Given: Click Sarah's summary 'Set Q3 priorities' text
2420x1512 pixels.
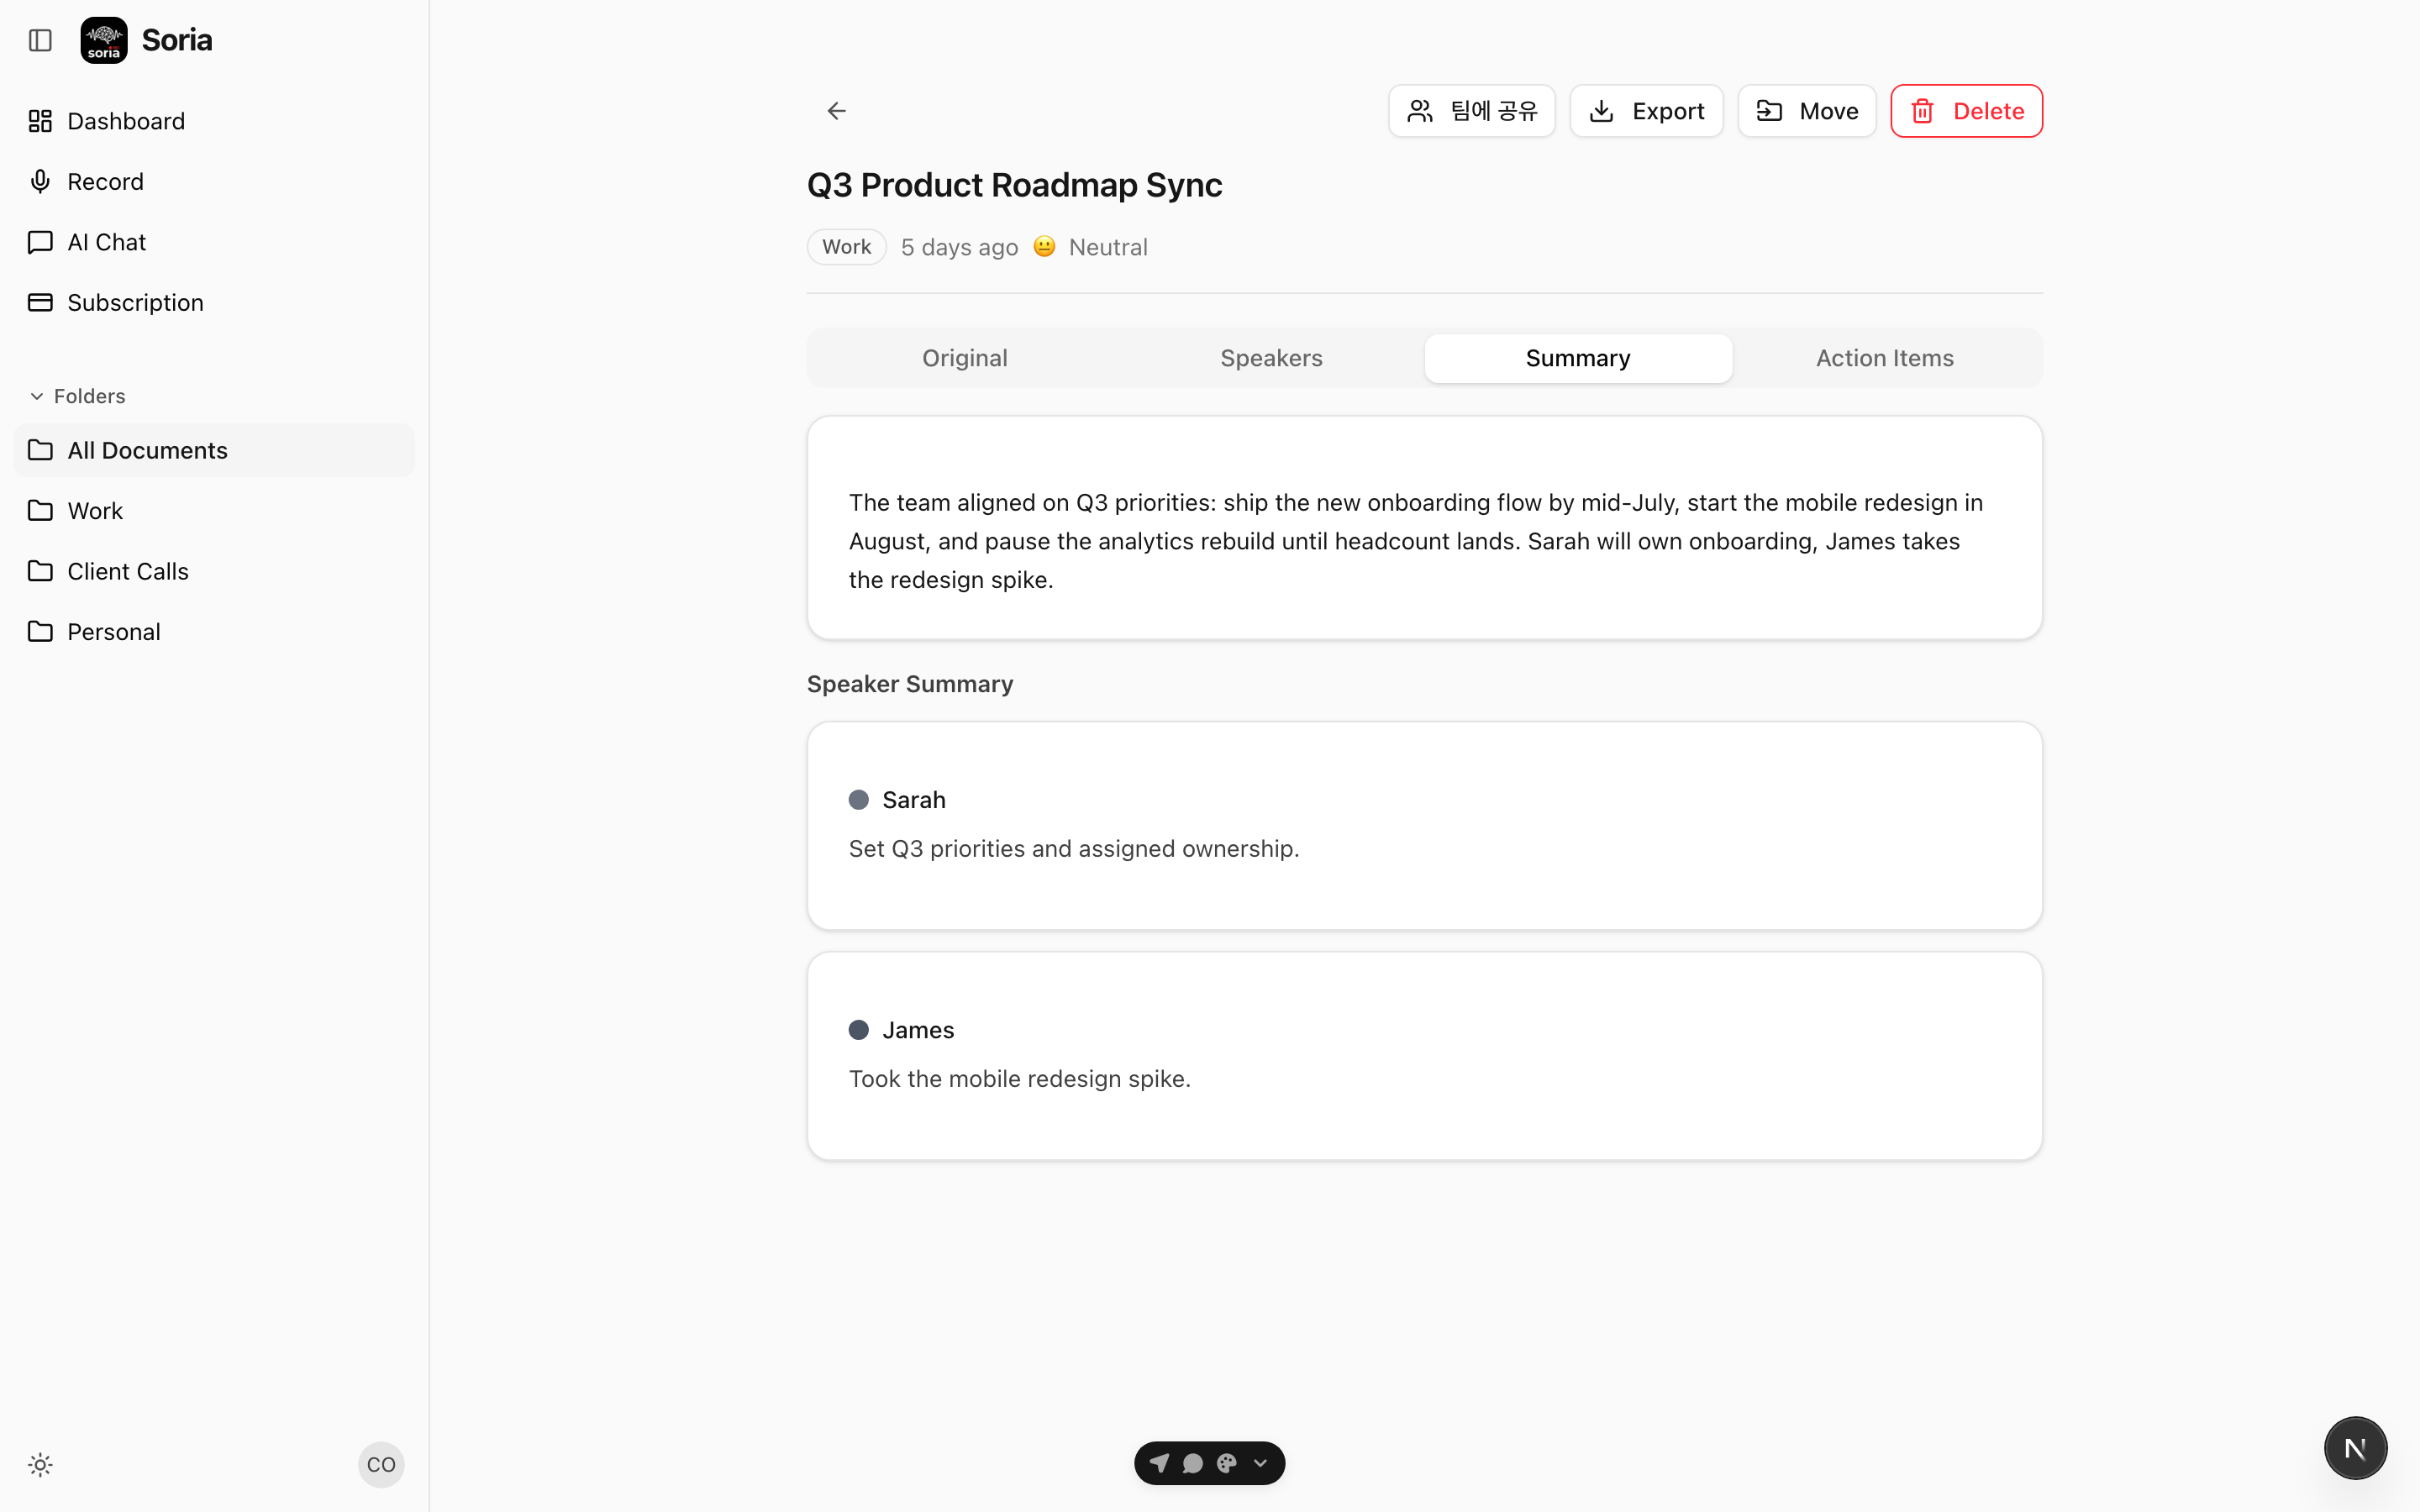Looking at the screenshot, I should [x=1074, y=849].
